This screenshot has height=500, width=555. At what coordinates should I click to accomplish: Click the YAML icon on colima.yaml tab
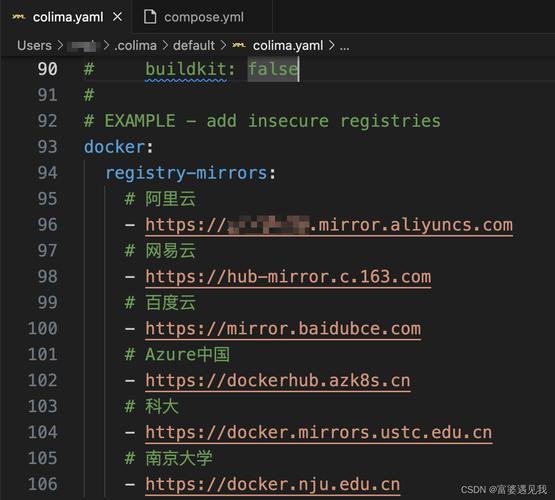(x=19, y=17)
